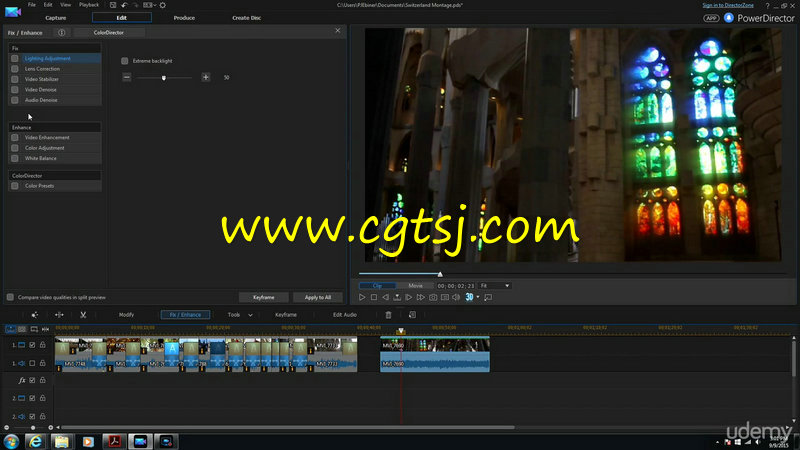Click the Modify button
Viewport: 800px width, 450px height.
pyautogui.click(x=126, y=315)
